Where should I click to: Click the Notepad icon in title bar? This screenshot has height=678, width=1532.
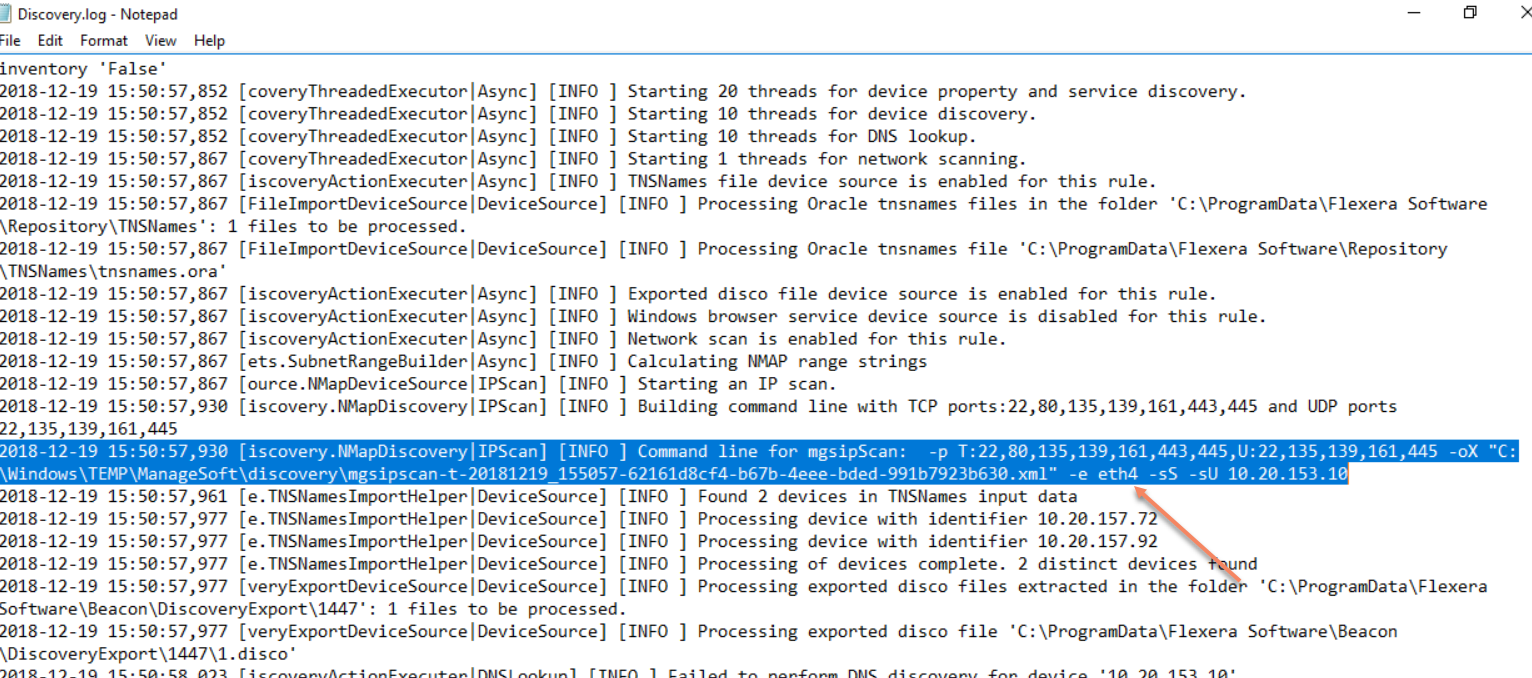pyautogui.click(x=5, y=13)
